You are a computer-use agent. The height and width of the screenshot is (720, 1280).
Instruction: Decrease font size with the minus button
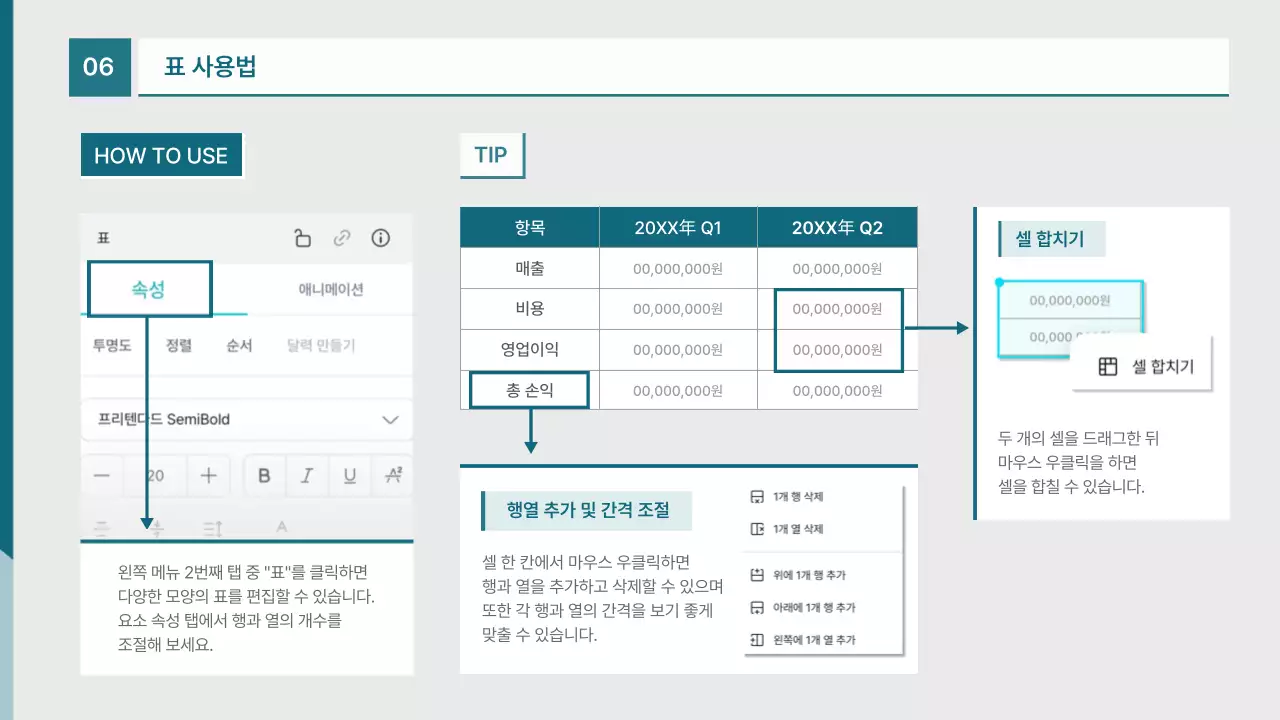coord(101,476)
